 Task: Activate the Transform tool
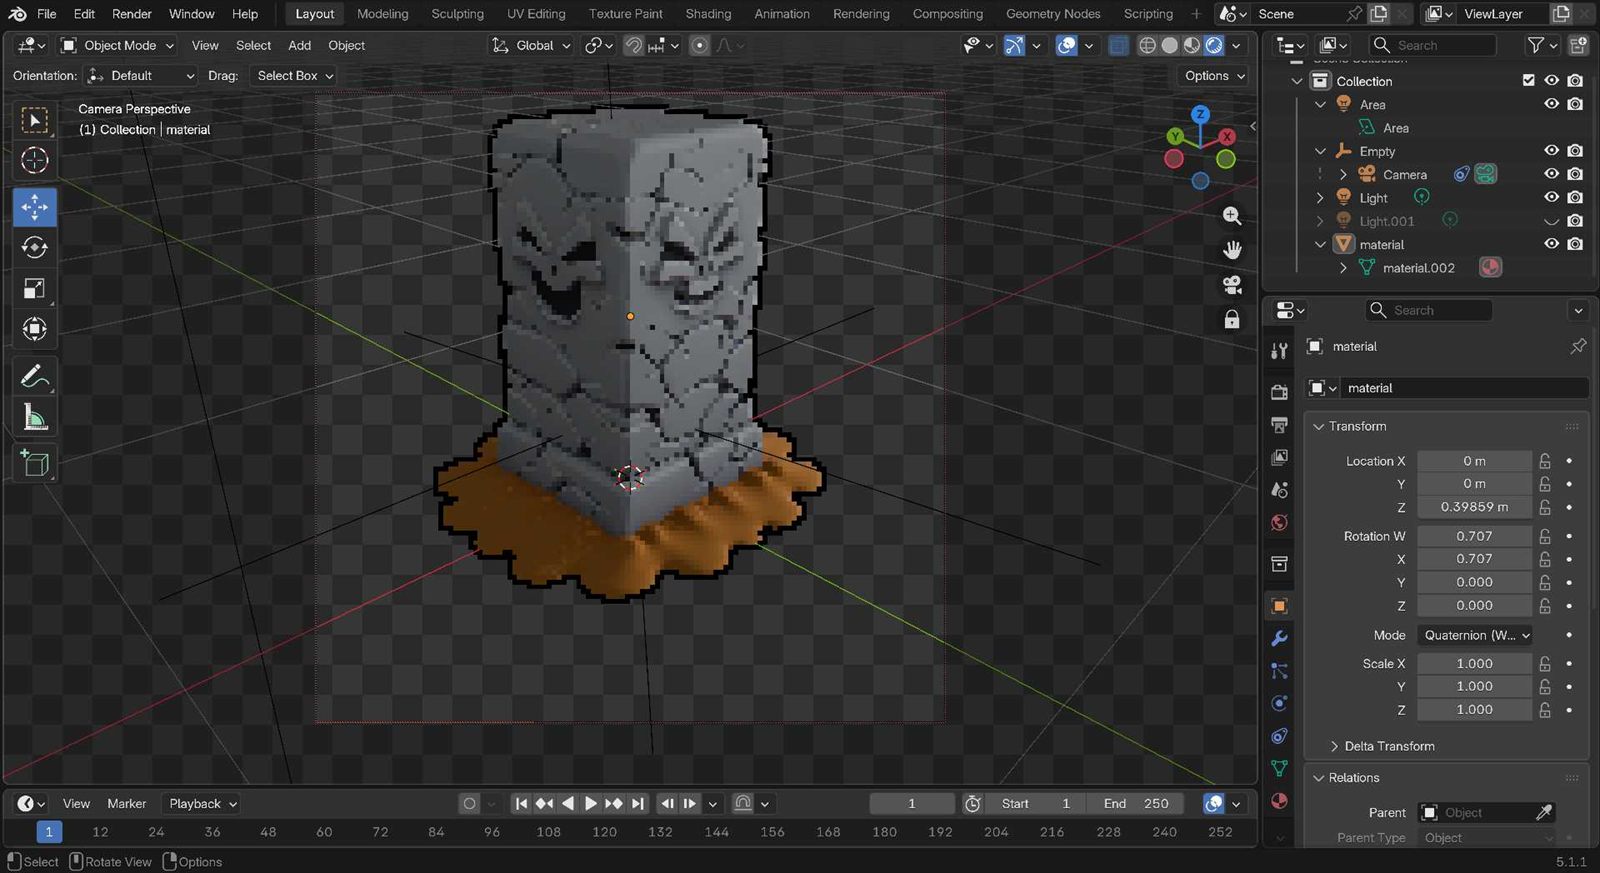(x=35, y=329)
